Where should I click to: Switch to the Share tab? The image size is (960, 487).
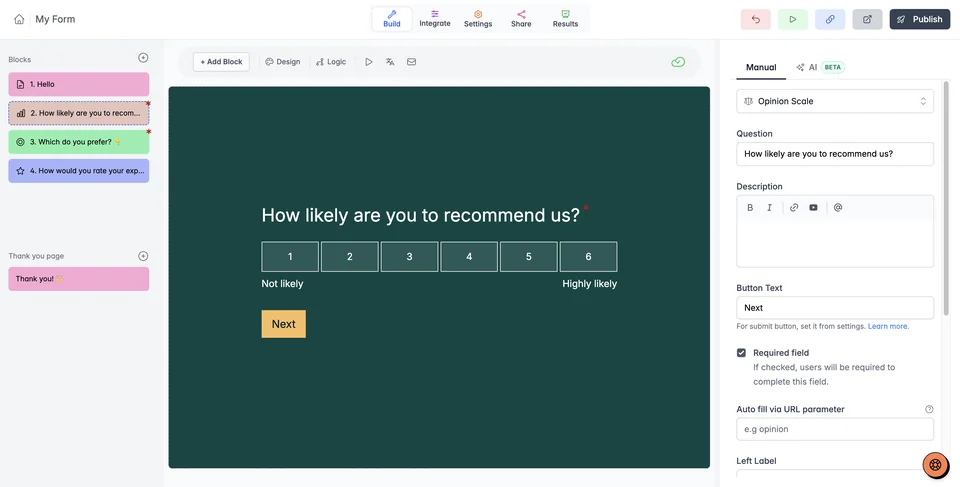click(521, 19)
